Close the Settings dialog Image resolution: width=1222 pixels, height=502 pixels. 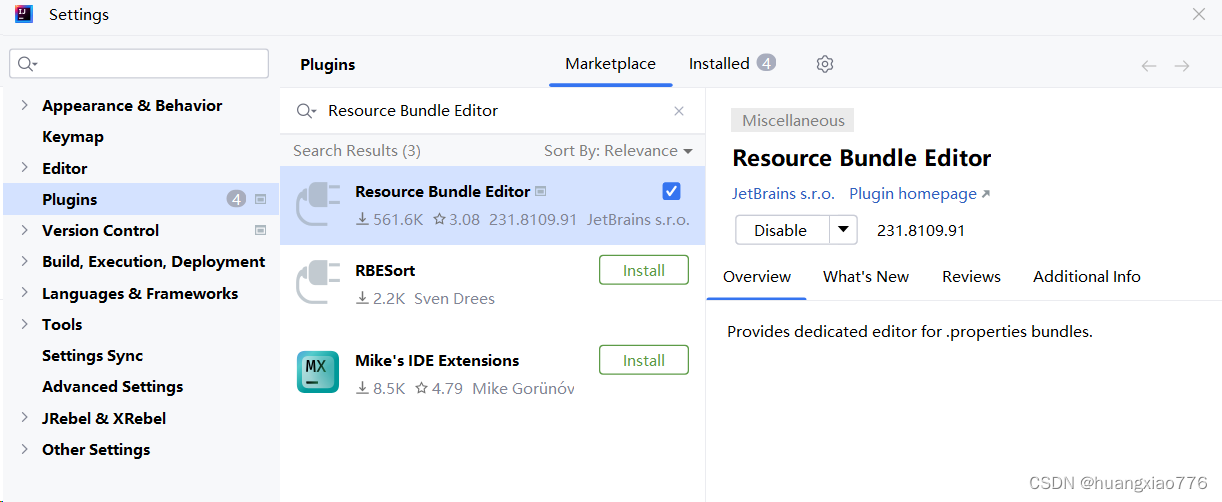click(x=1199, y=14)
